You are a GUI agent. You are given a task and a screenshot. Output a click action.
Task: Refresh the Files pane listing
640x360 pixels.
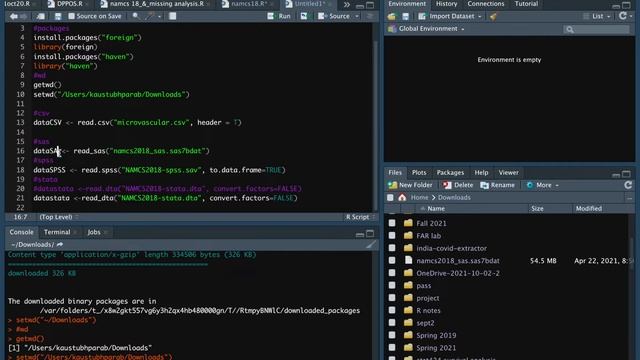(x=628, y=185)
